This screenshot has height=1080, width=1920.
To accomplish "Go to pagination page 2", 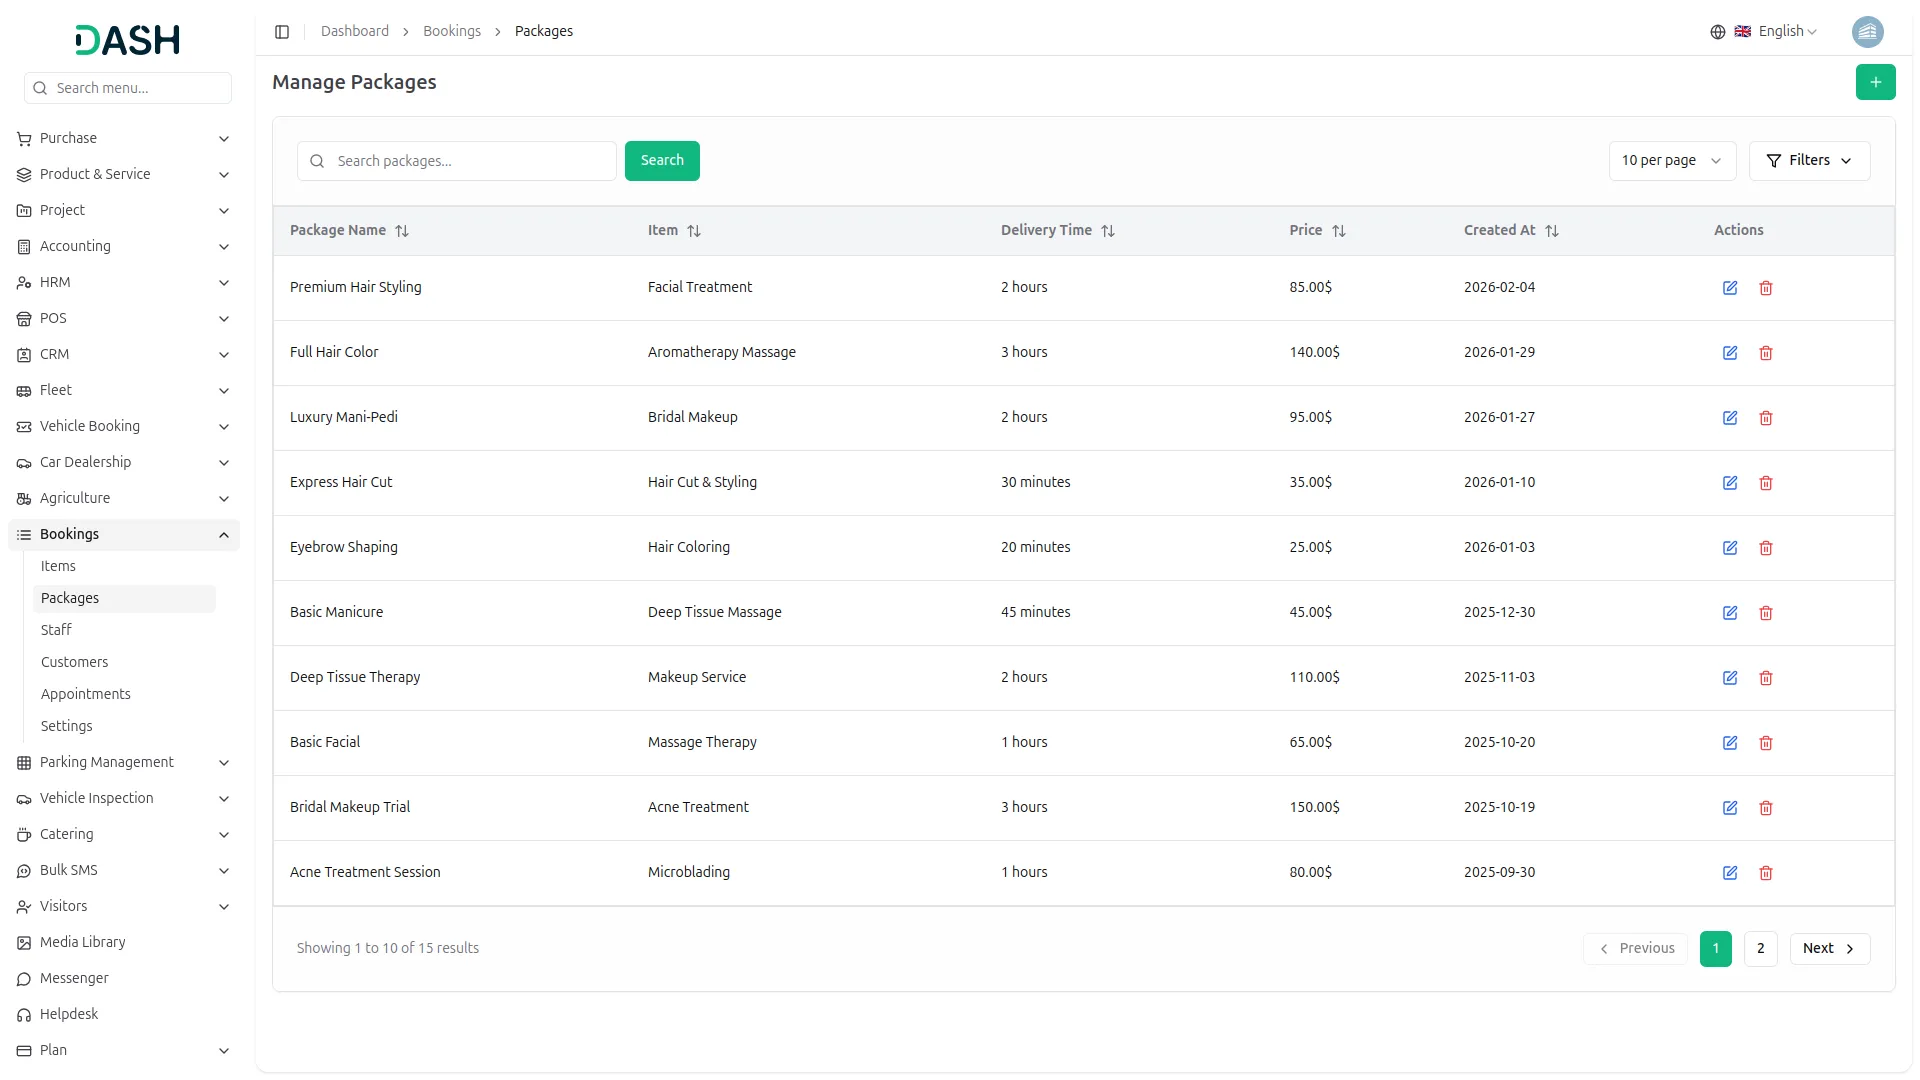I will click(x=1760, y=949).
